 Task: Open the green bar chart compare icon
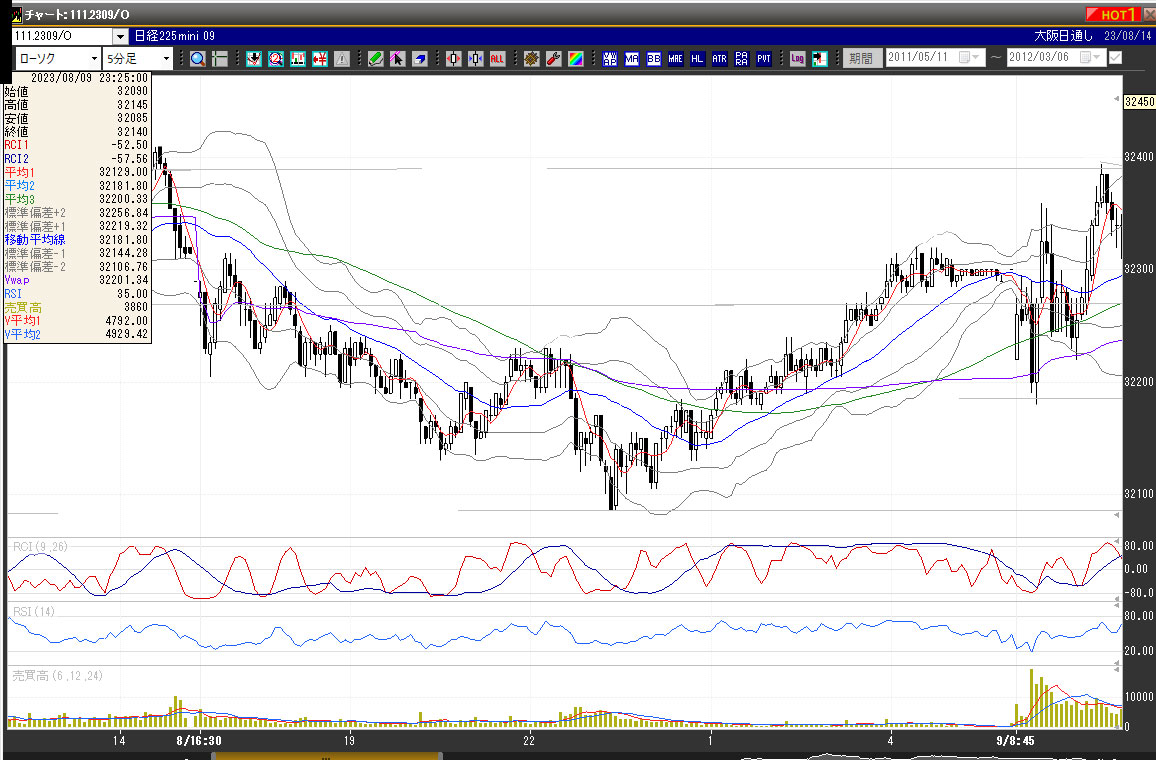298,59
